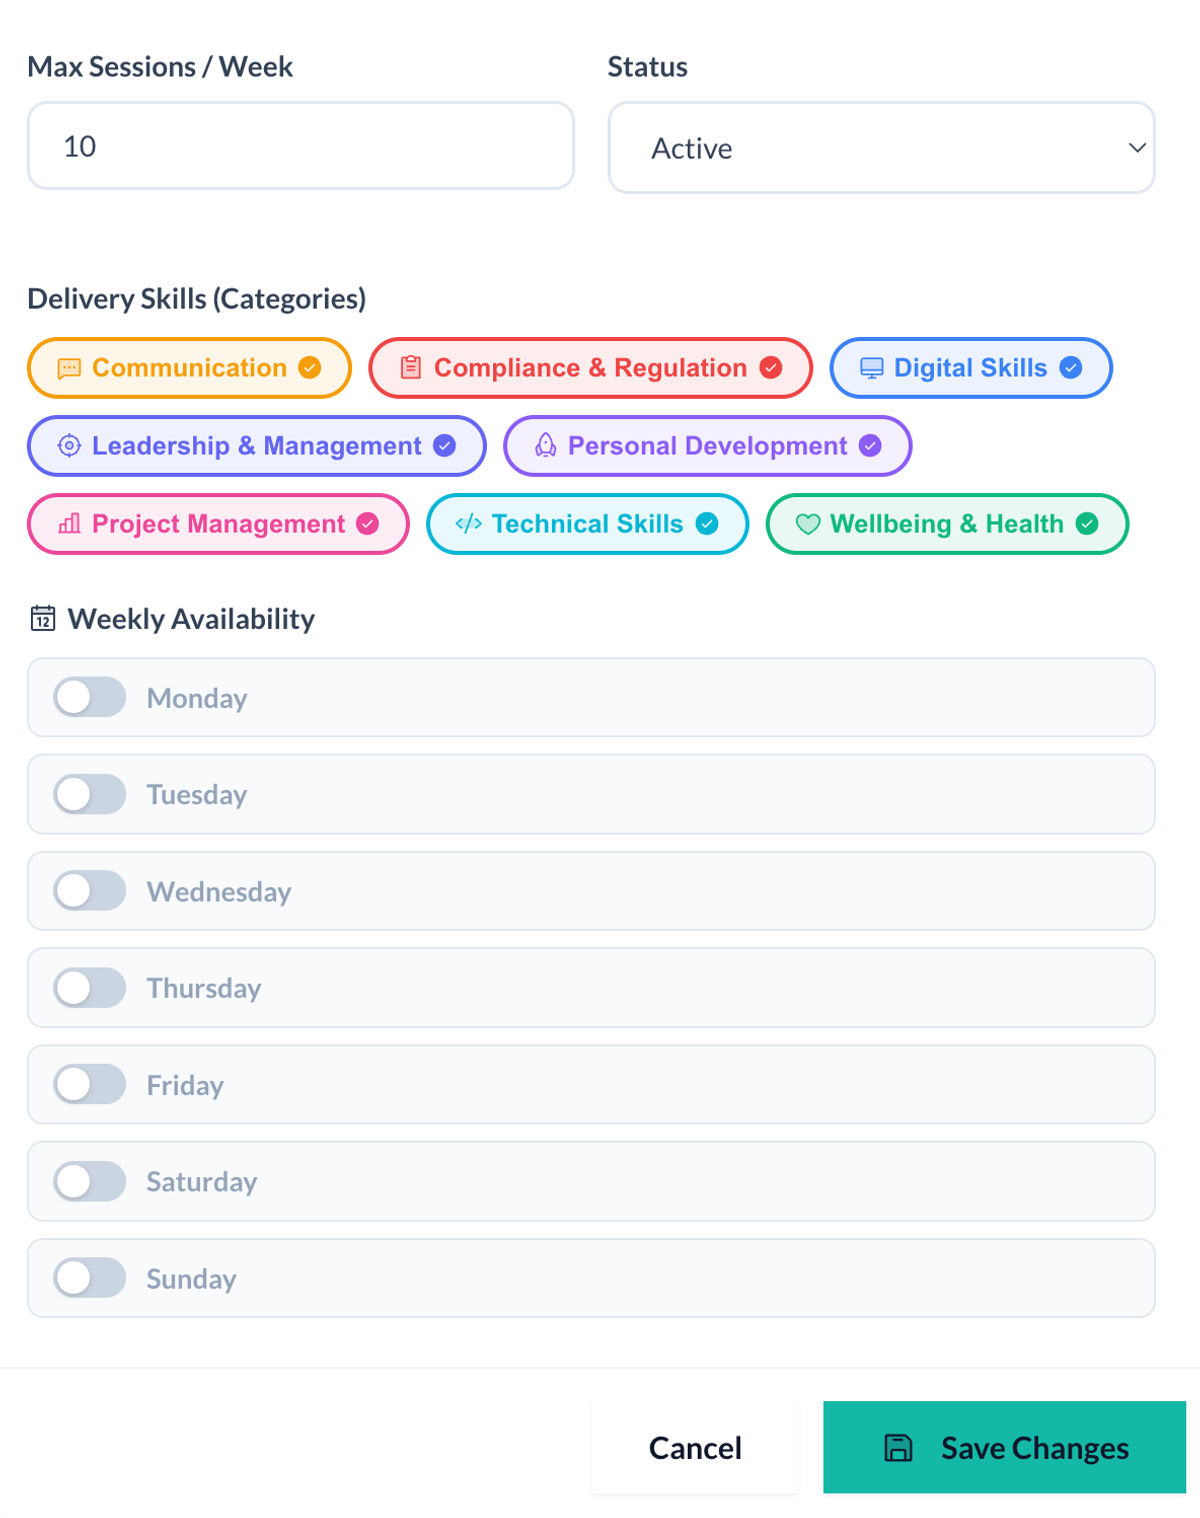The image size is (1200, 1518).
Task: Turn on the Wednesday availability switch
Action: 90,890
